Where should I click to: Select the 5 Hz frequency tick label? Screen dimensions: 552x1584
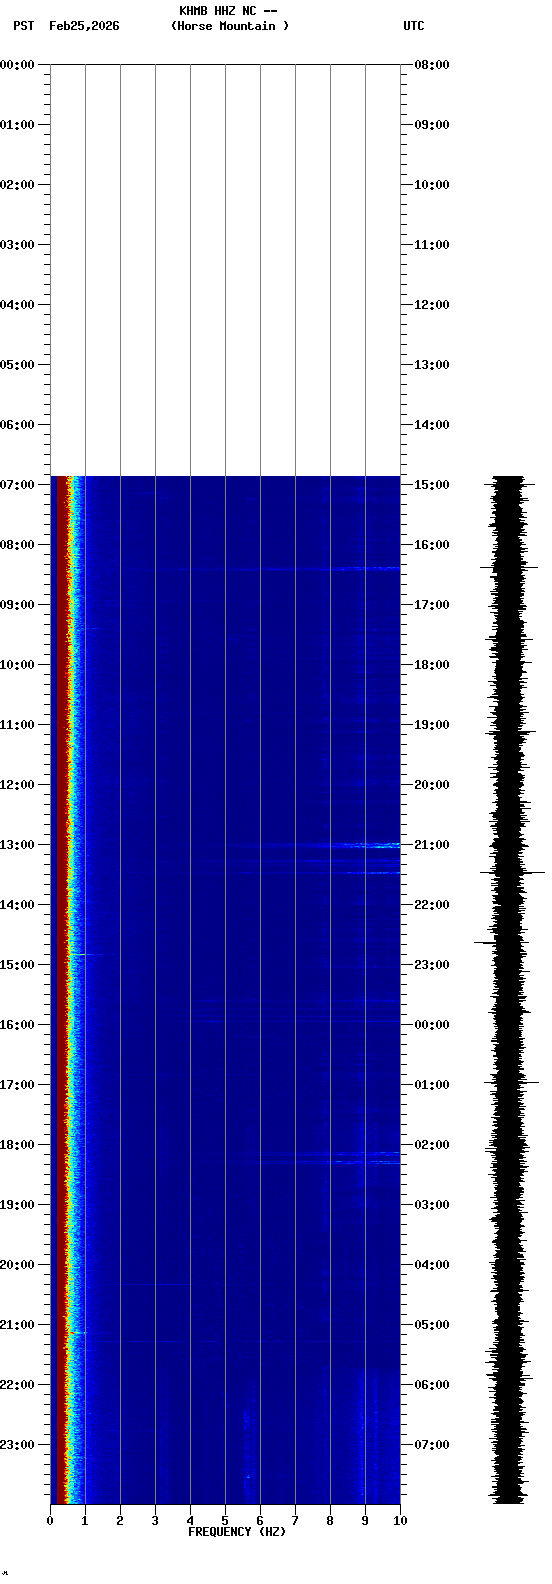(x=225, y=1521)
